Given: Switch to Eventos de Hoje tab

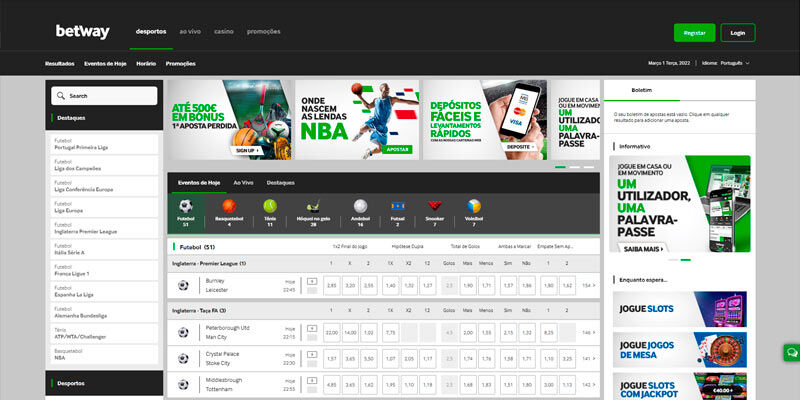Looking at the screenshot, I should pyautogui.click(x=199, y=183).
